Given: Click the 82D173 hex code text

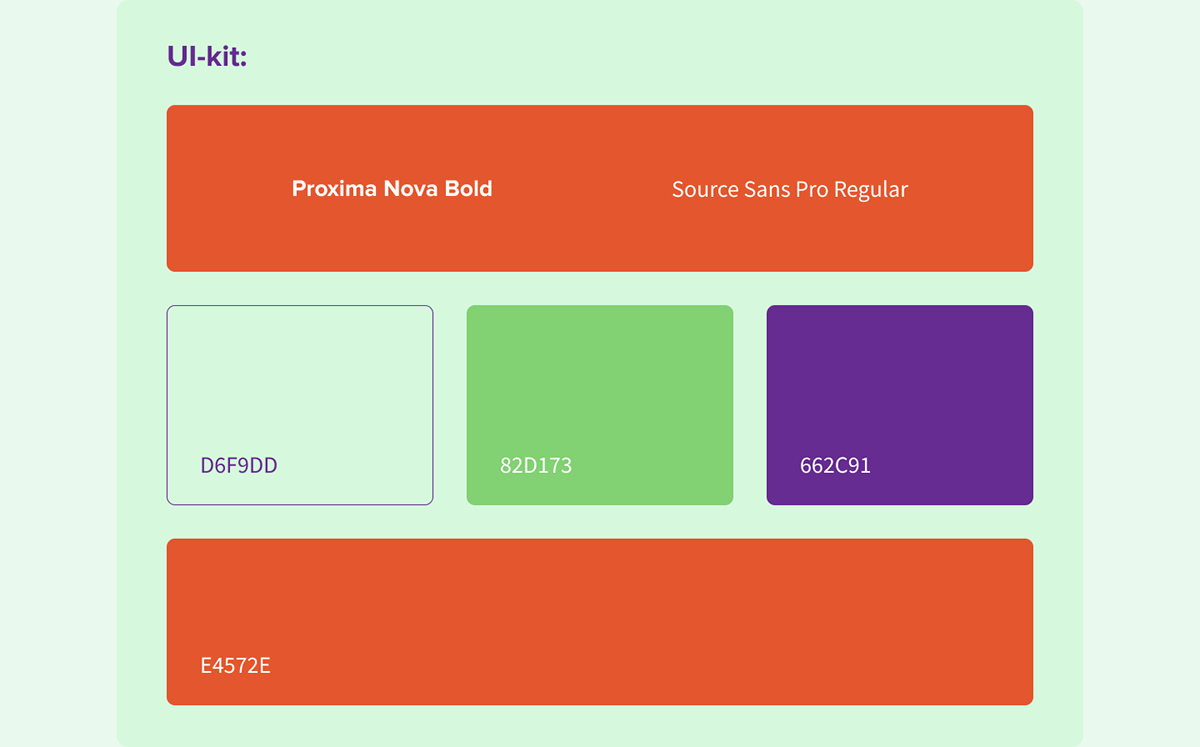Looking at the screenshot, I should (x=536, y=465).
